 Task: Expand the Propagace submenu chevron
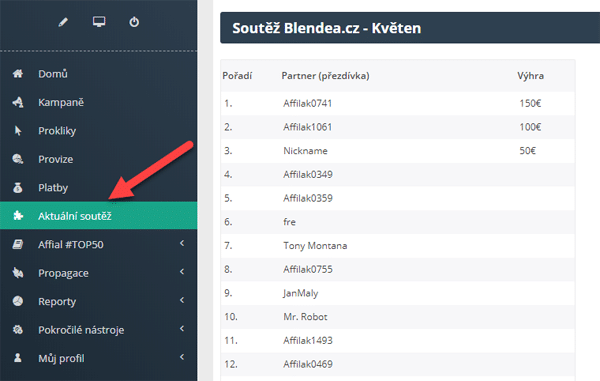pyautogui.click(x=182, y=272)
